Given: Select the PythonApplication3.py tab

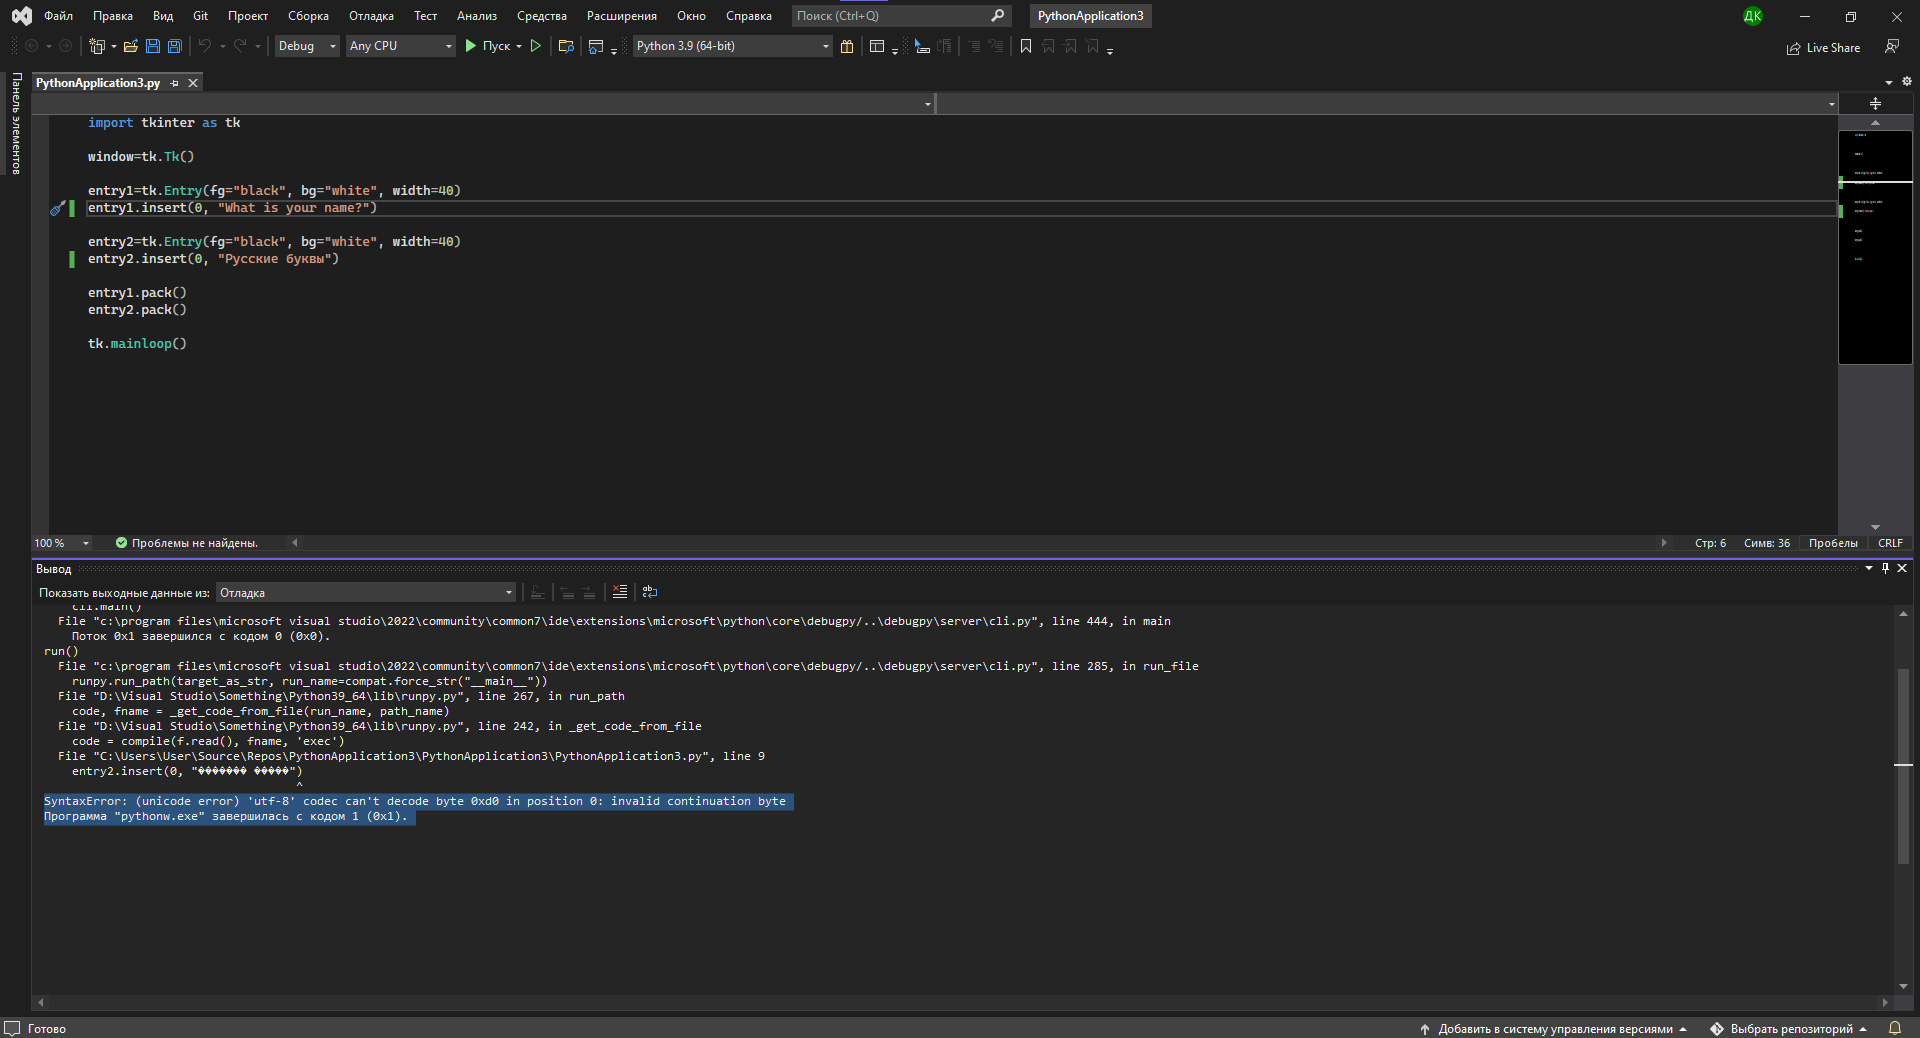Looking at the screenshot, I should 98,83.
